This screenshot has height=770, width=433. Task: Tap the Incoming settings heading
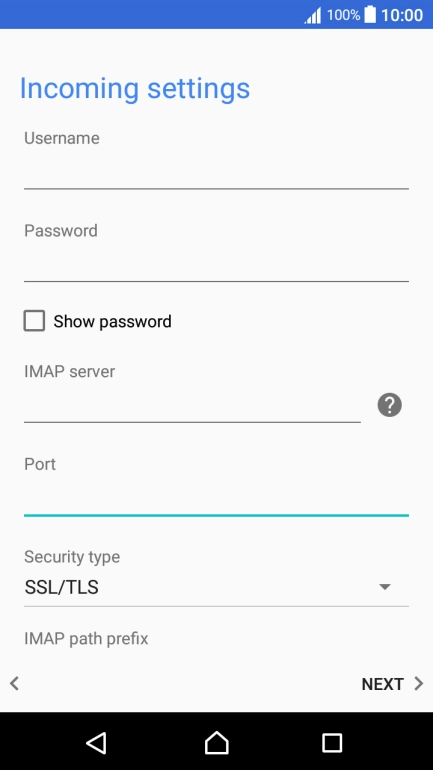coord(135,89)
